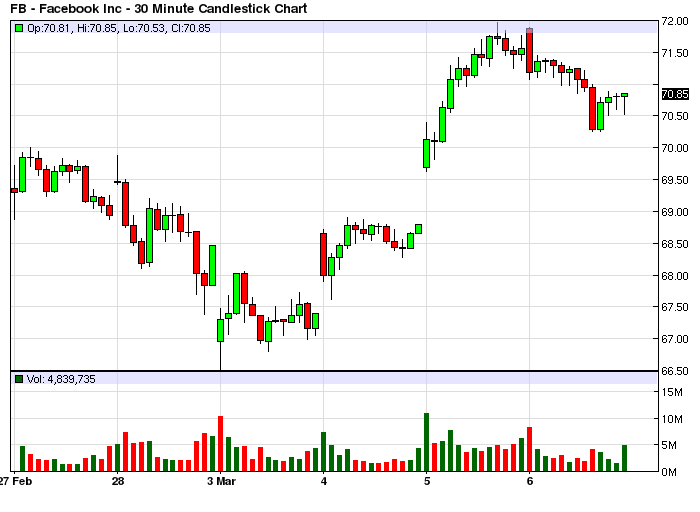Click the large red candle opening March 4
Viewport: 700px width, 512px height.
(323, 254)
